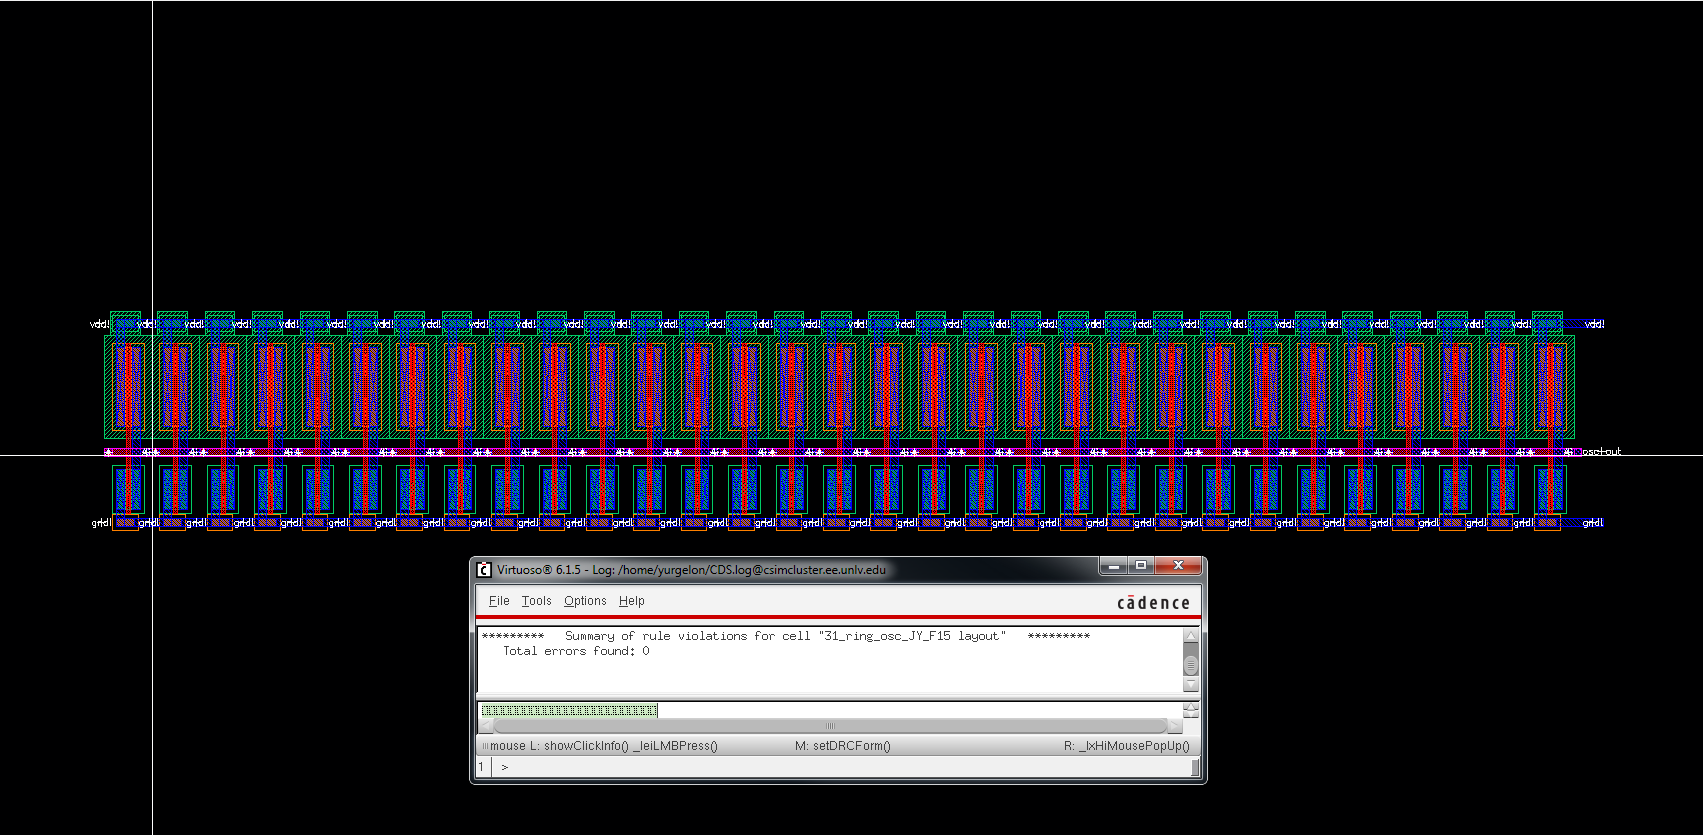Viewport: 1703px width, 835px height.
Task: Click the resize grip at the prompt line's end
Action: pyautogui.click(x=1195, y=767)
